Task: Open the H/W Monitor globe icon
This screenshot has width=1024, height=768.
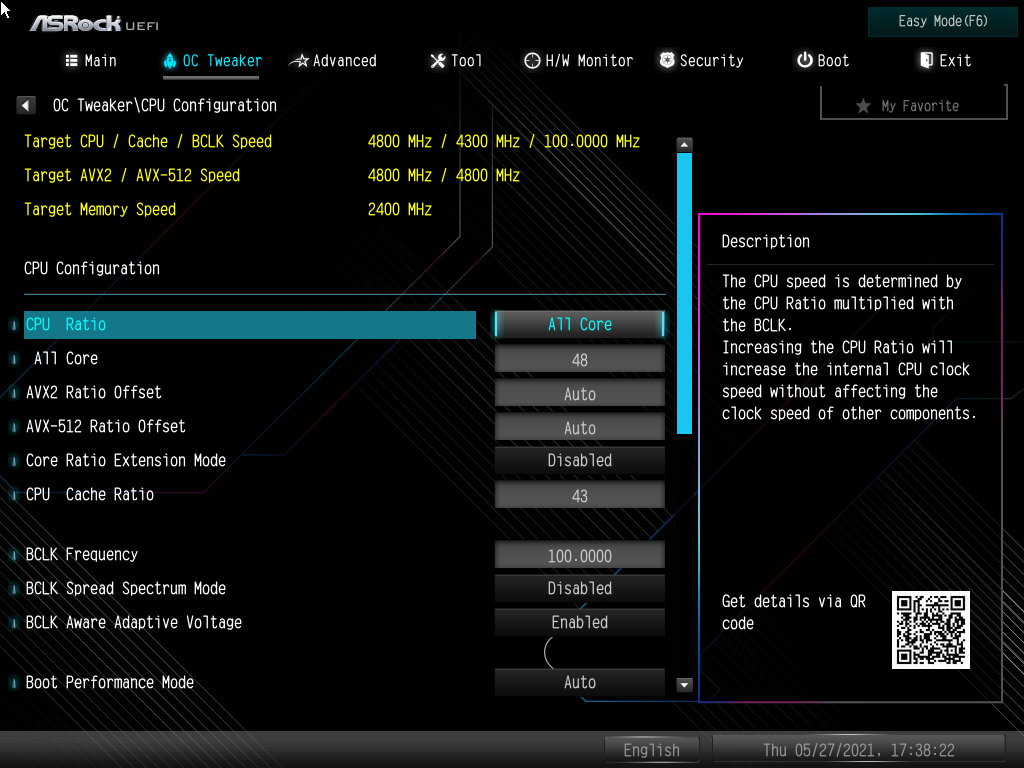Action: (x=531, y=60)
